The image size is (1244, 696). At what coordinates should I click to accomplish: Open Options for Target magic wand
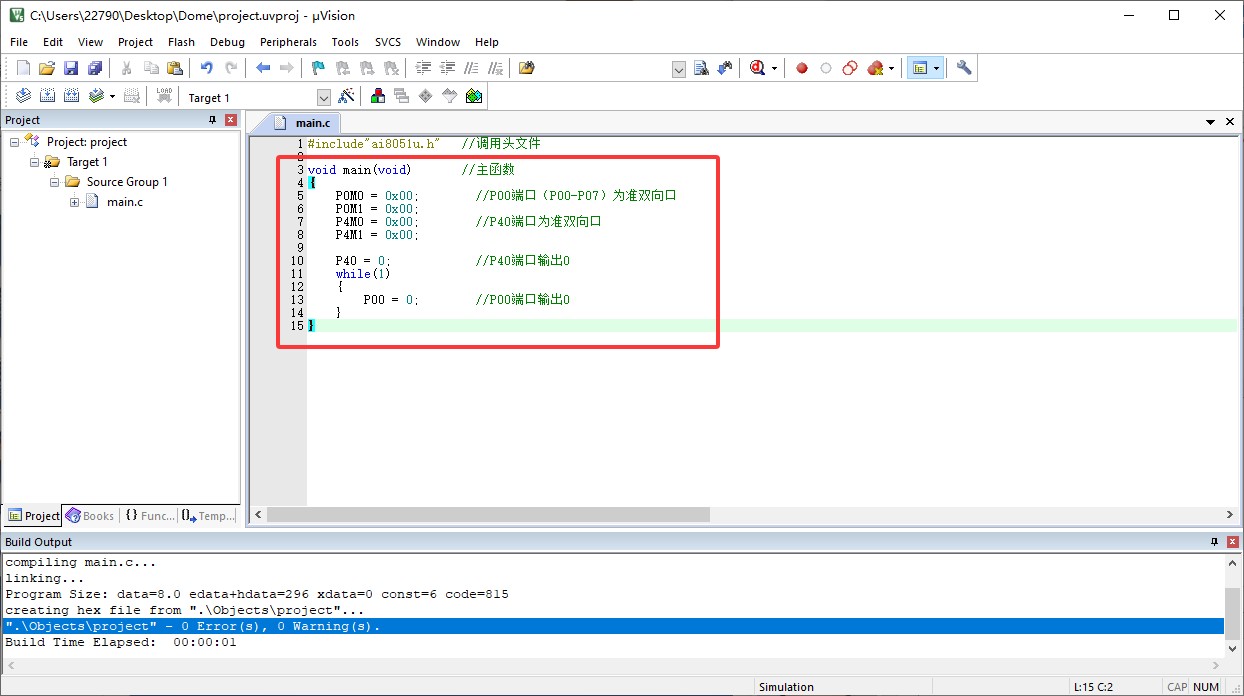click(x=347, y=96)
